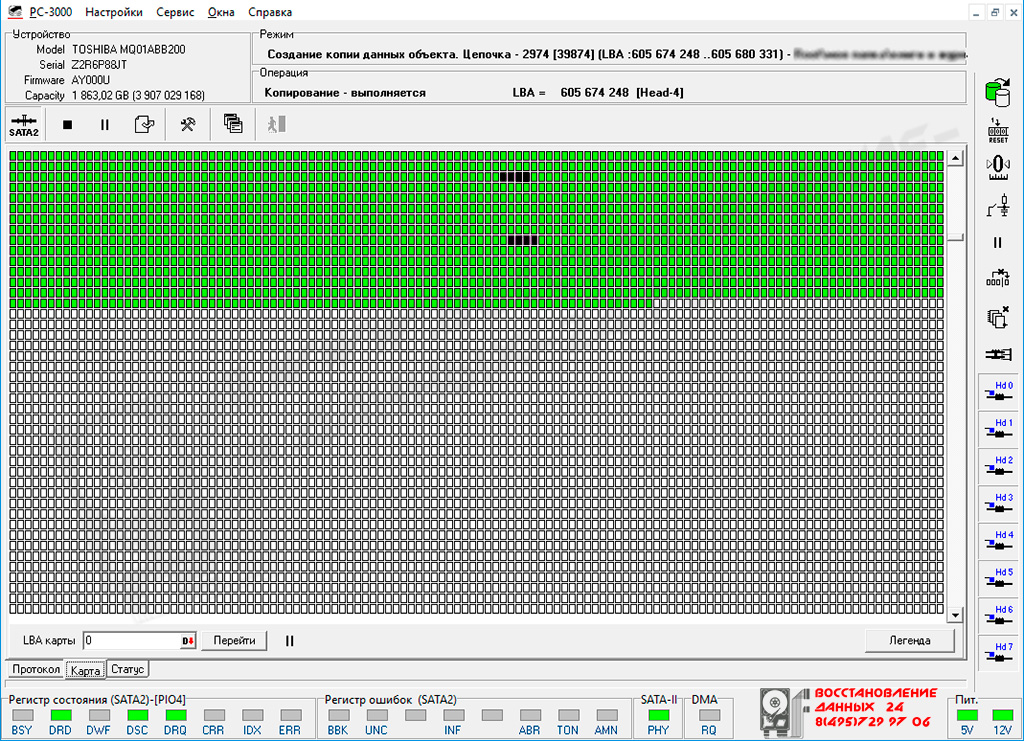Toggle head Hd 5

(x=999, y=578)
